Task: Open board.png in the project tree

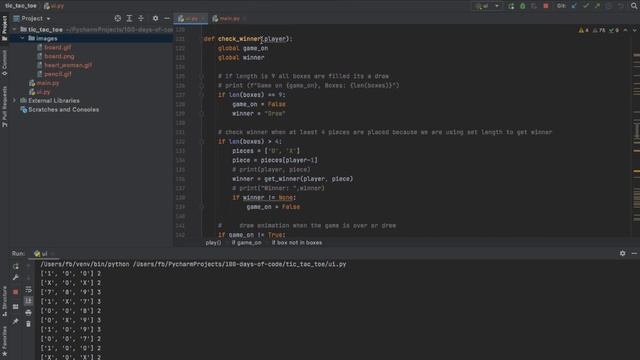Action: [59, 56]
